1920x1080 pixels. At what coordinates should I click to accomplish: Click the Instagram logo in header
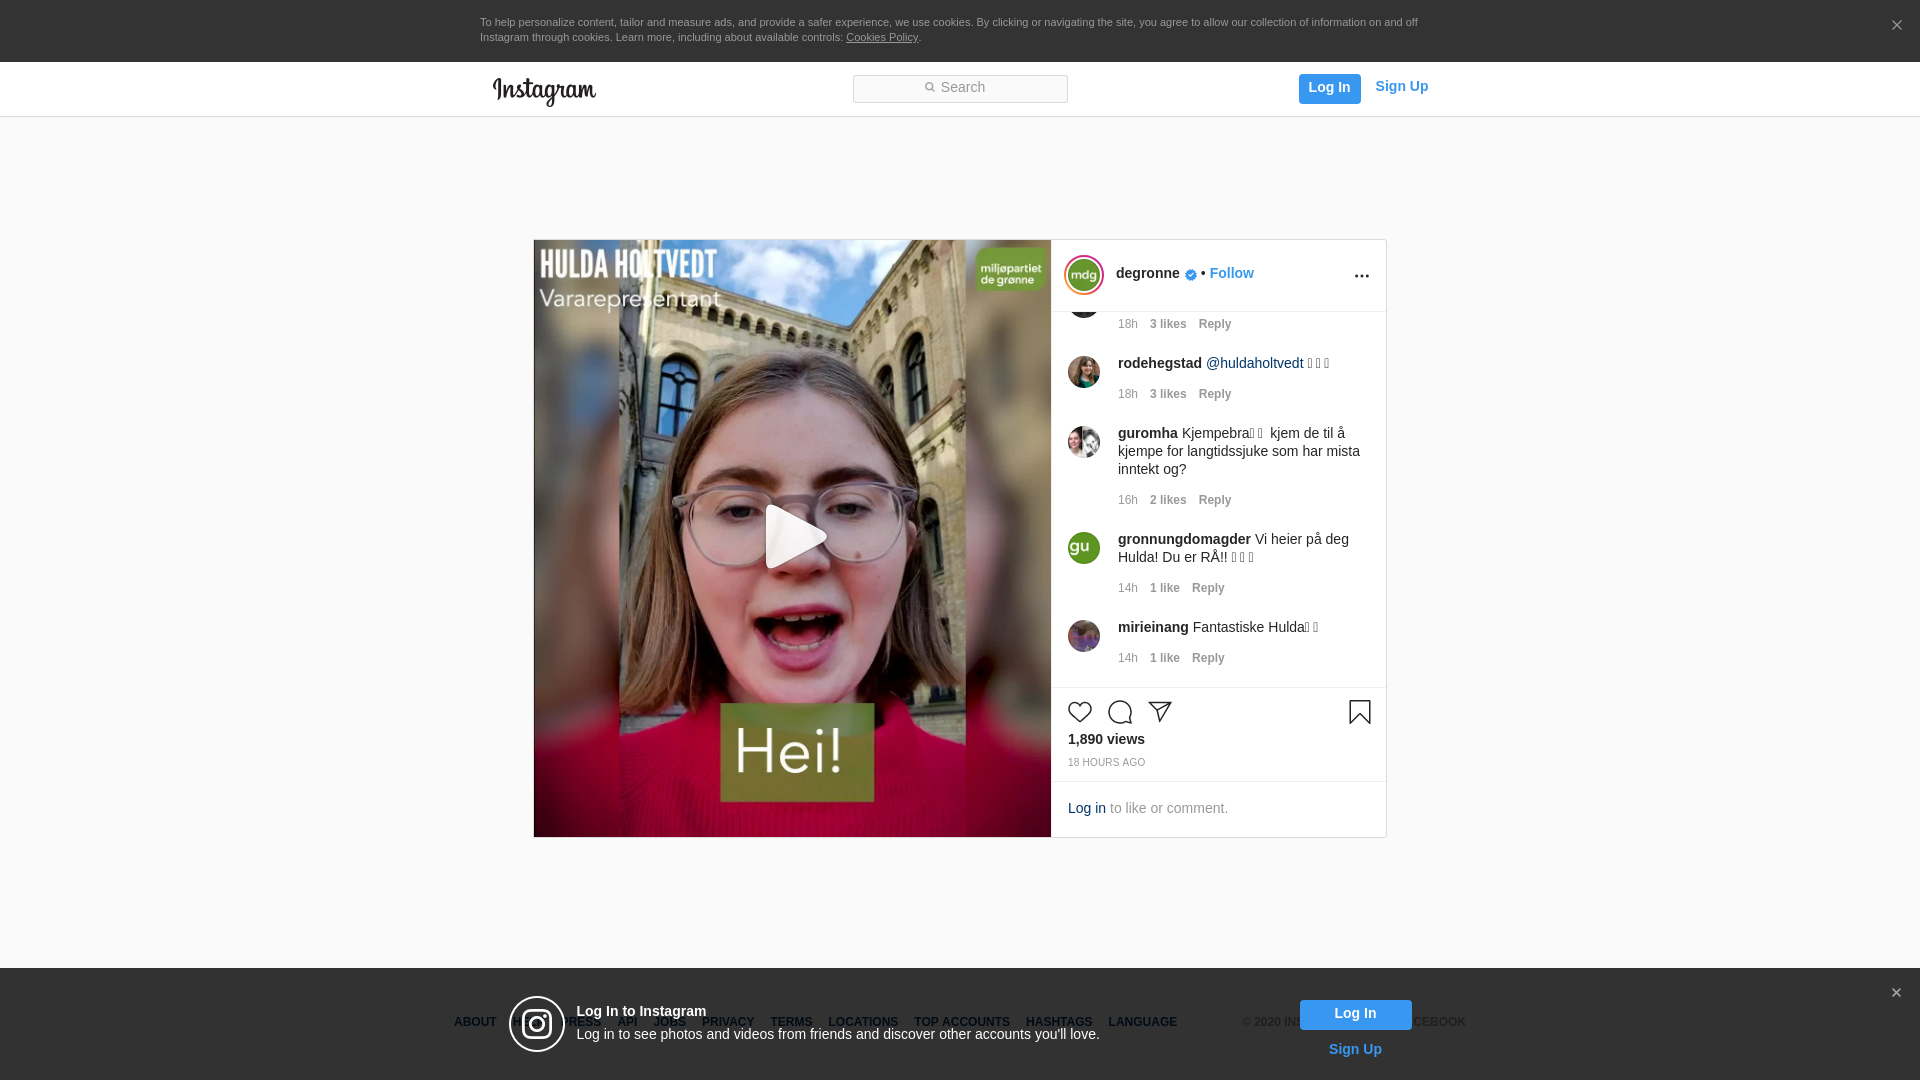pyautogui.click(x=544, y=91)
